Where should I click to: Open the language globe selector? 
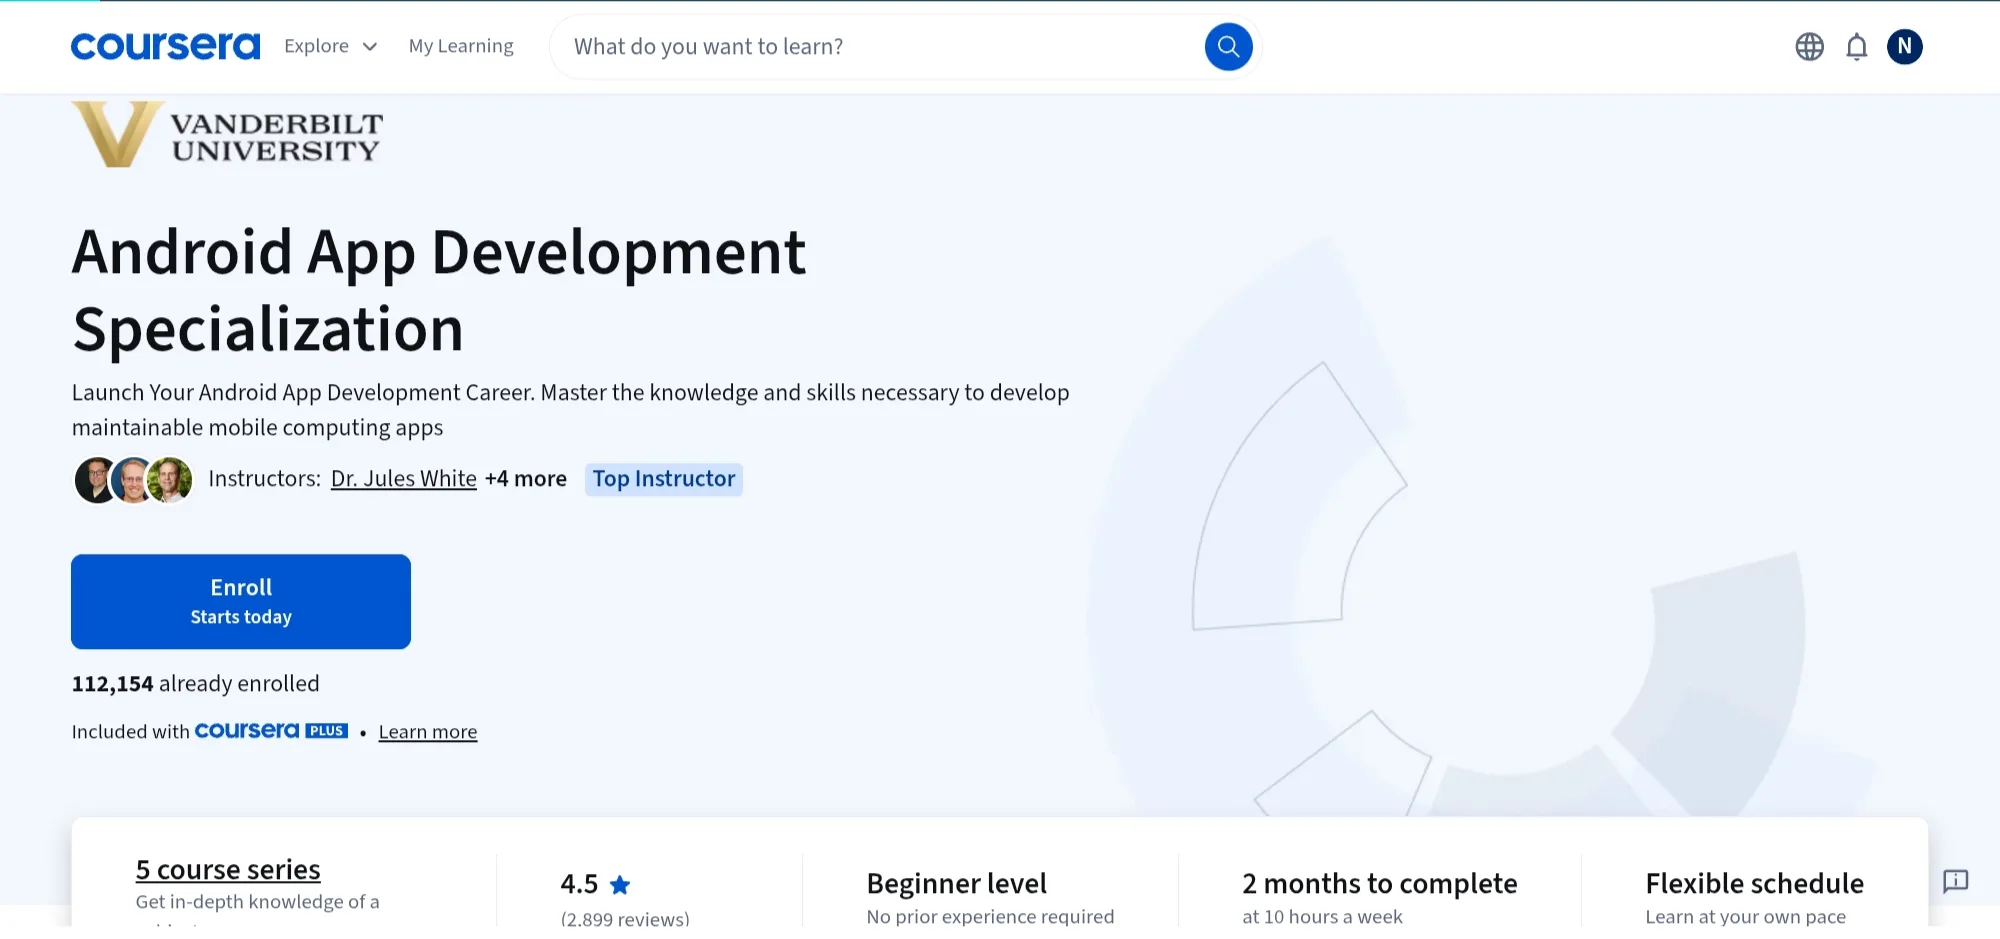click(x=1809, y=47)
